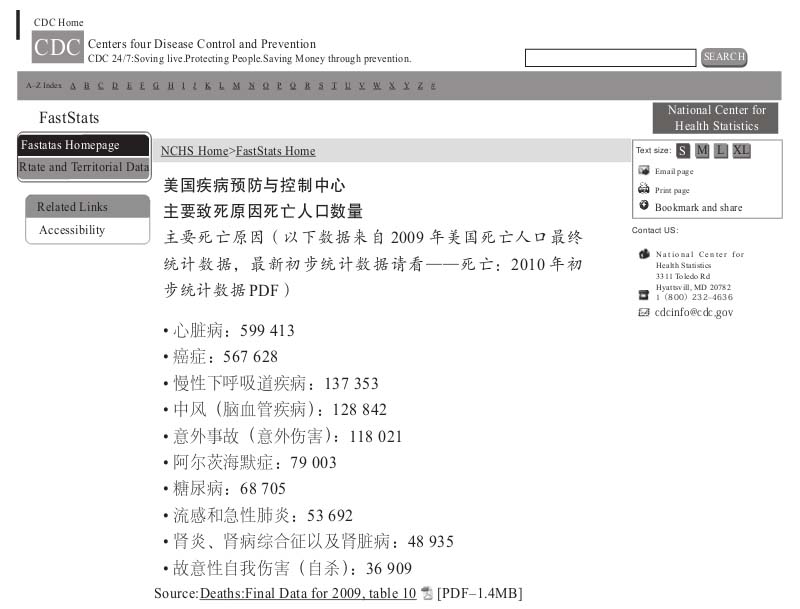This screenshot has height=609, width=800.
Task: Select text size L
Action: [721, 151]
